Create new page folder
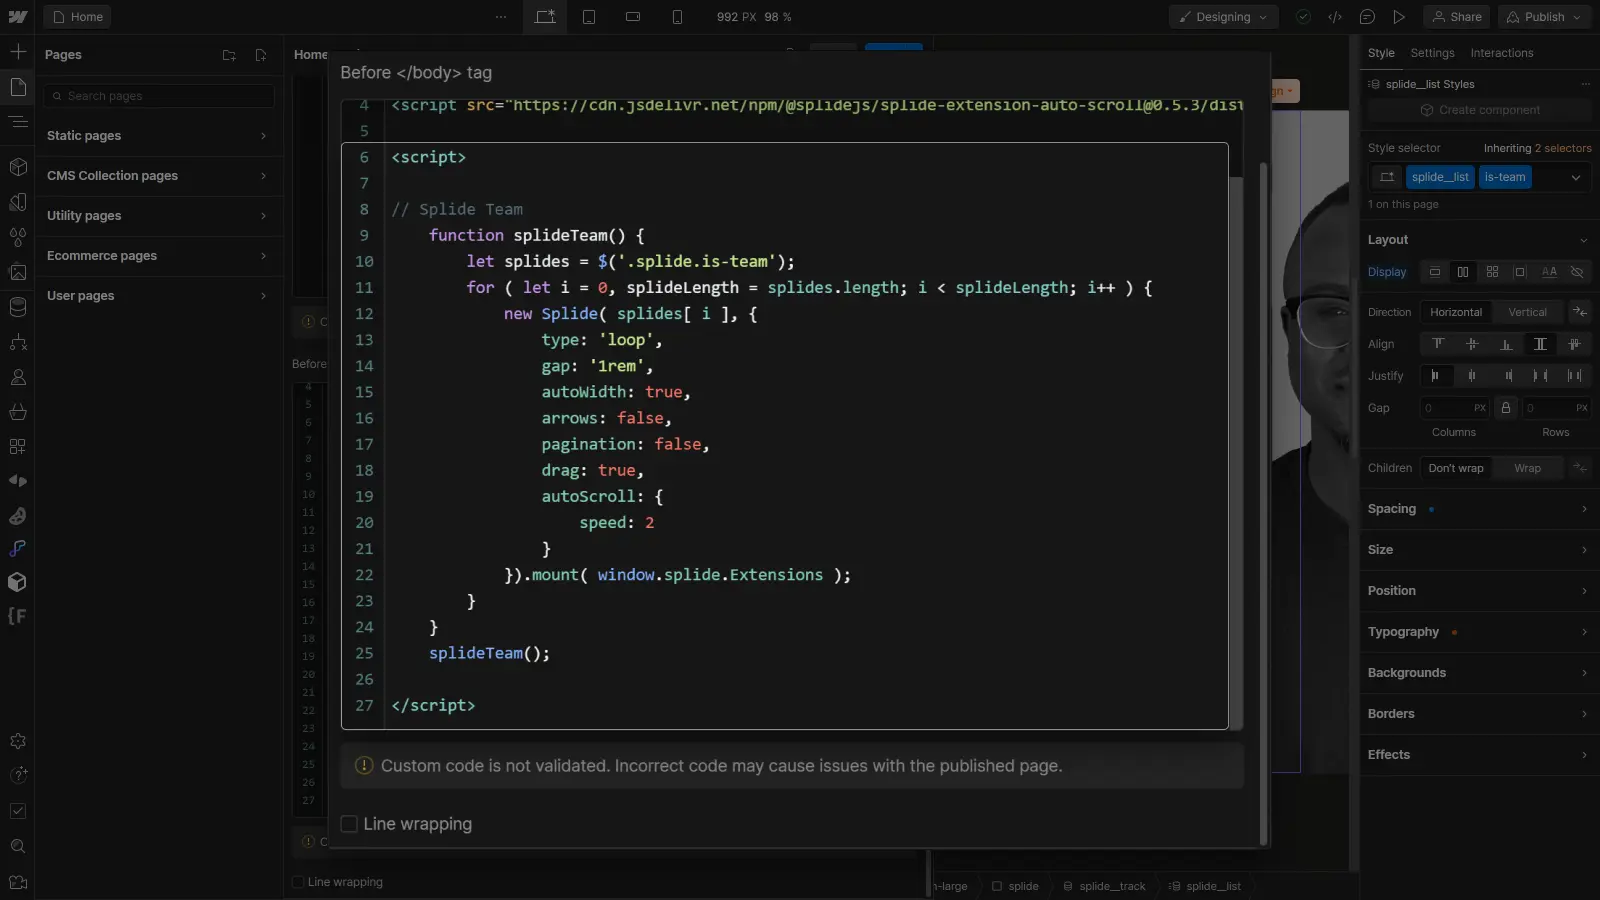Image resolution: width=1600 pixels, height=900 pixels. (x=229, y=55)
